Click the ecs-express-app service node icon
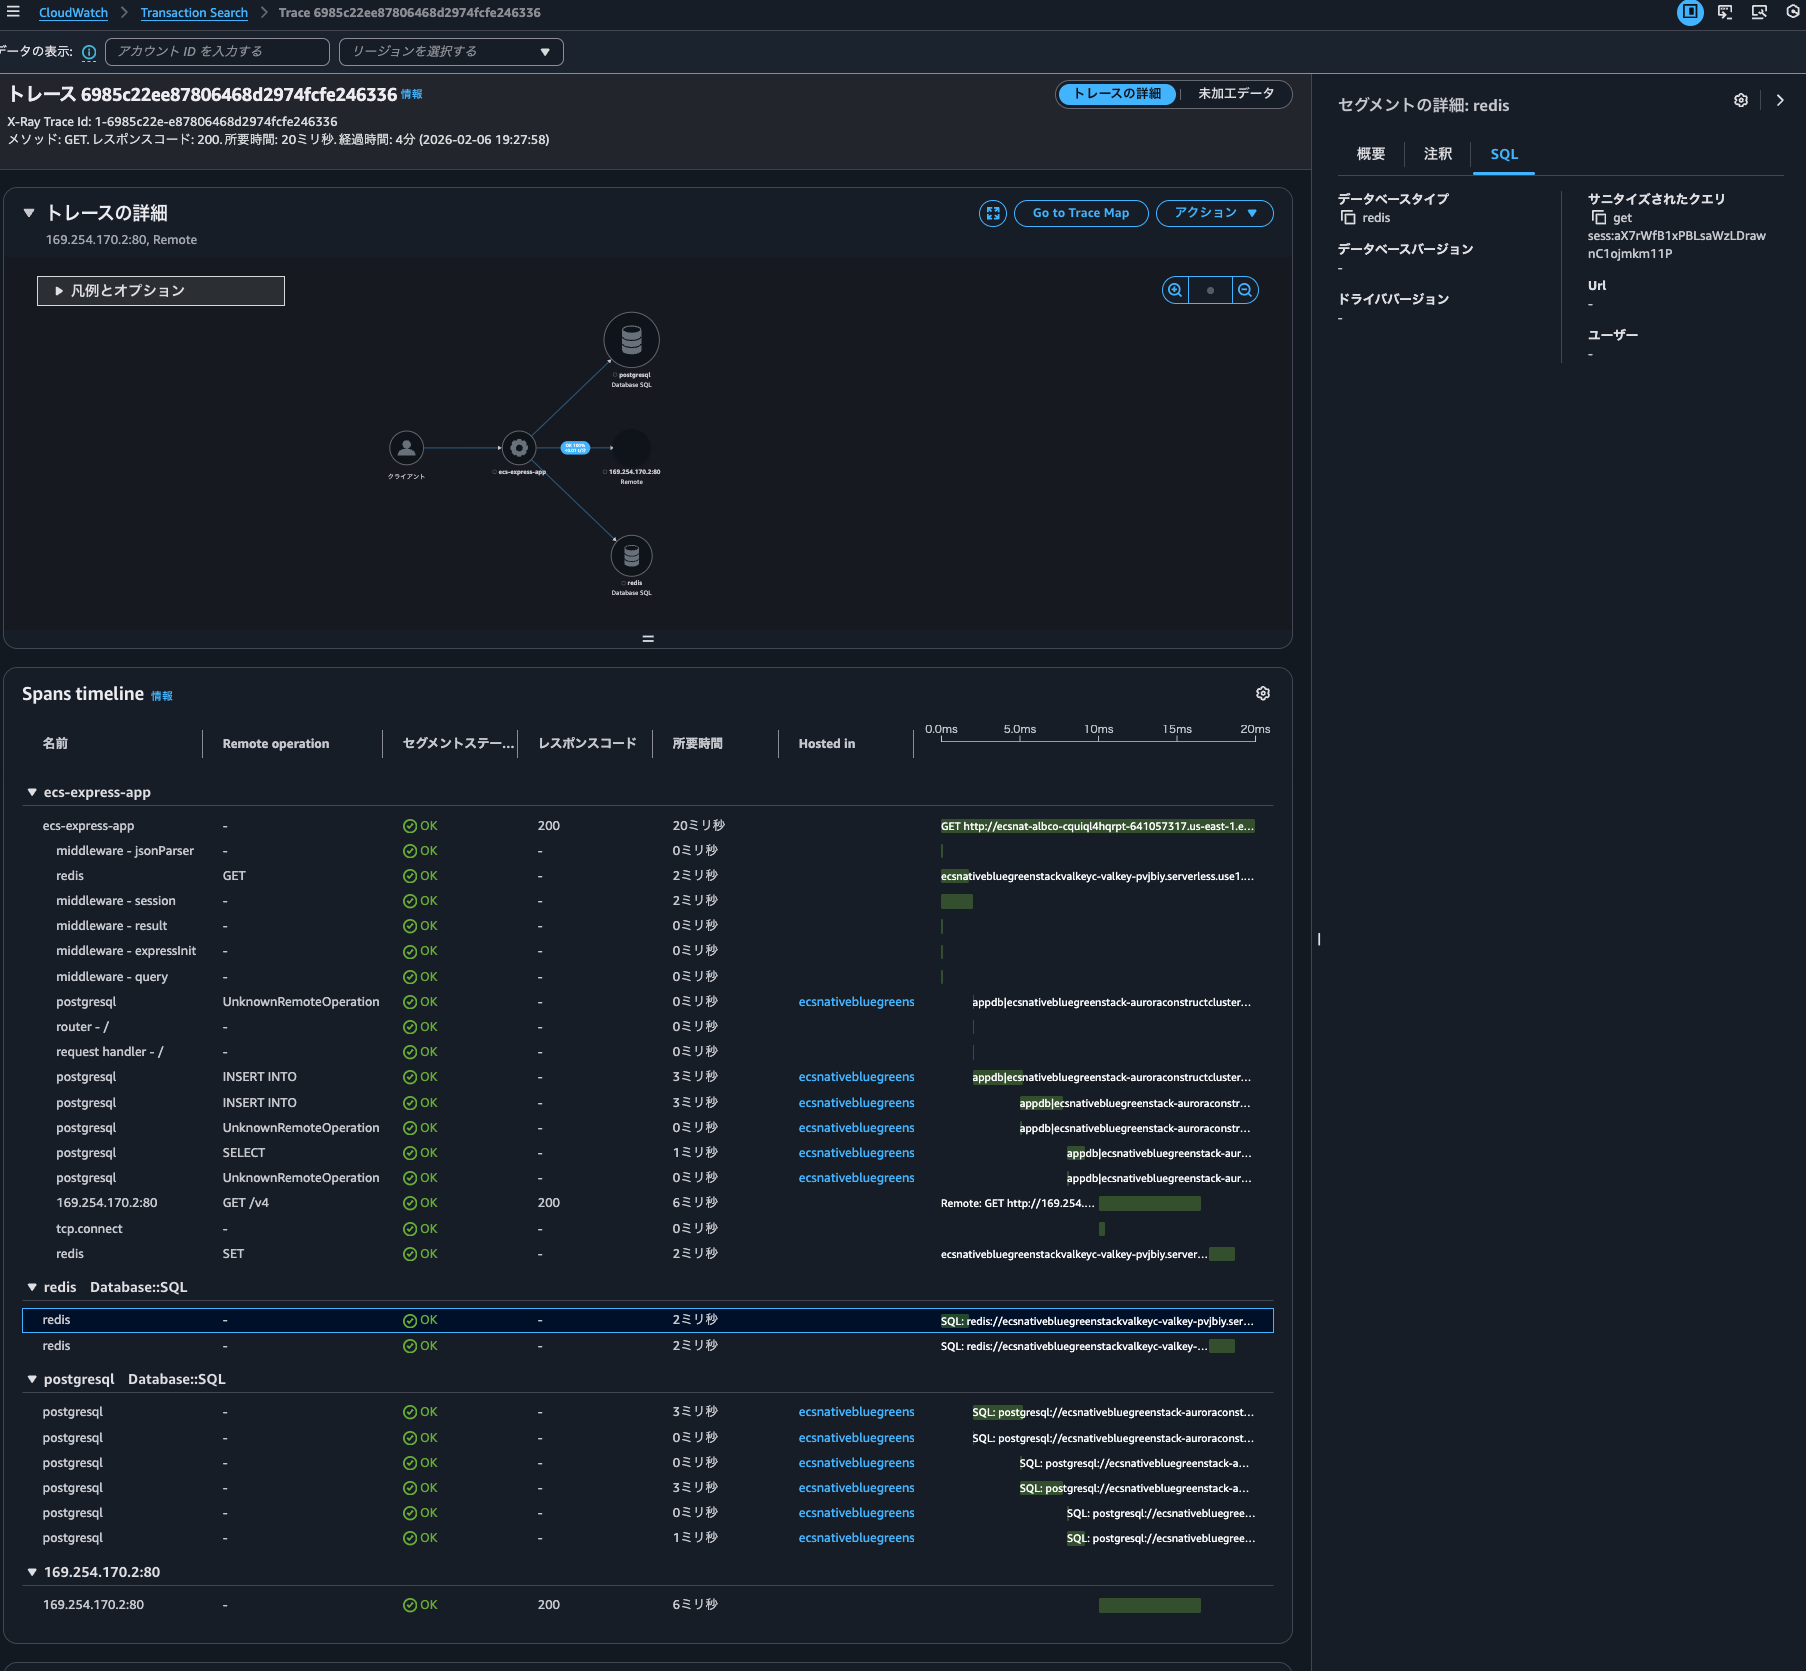1806x1671 pixels. coord(518,448)
